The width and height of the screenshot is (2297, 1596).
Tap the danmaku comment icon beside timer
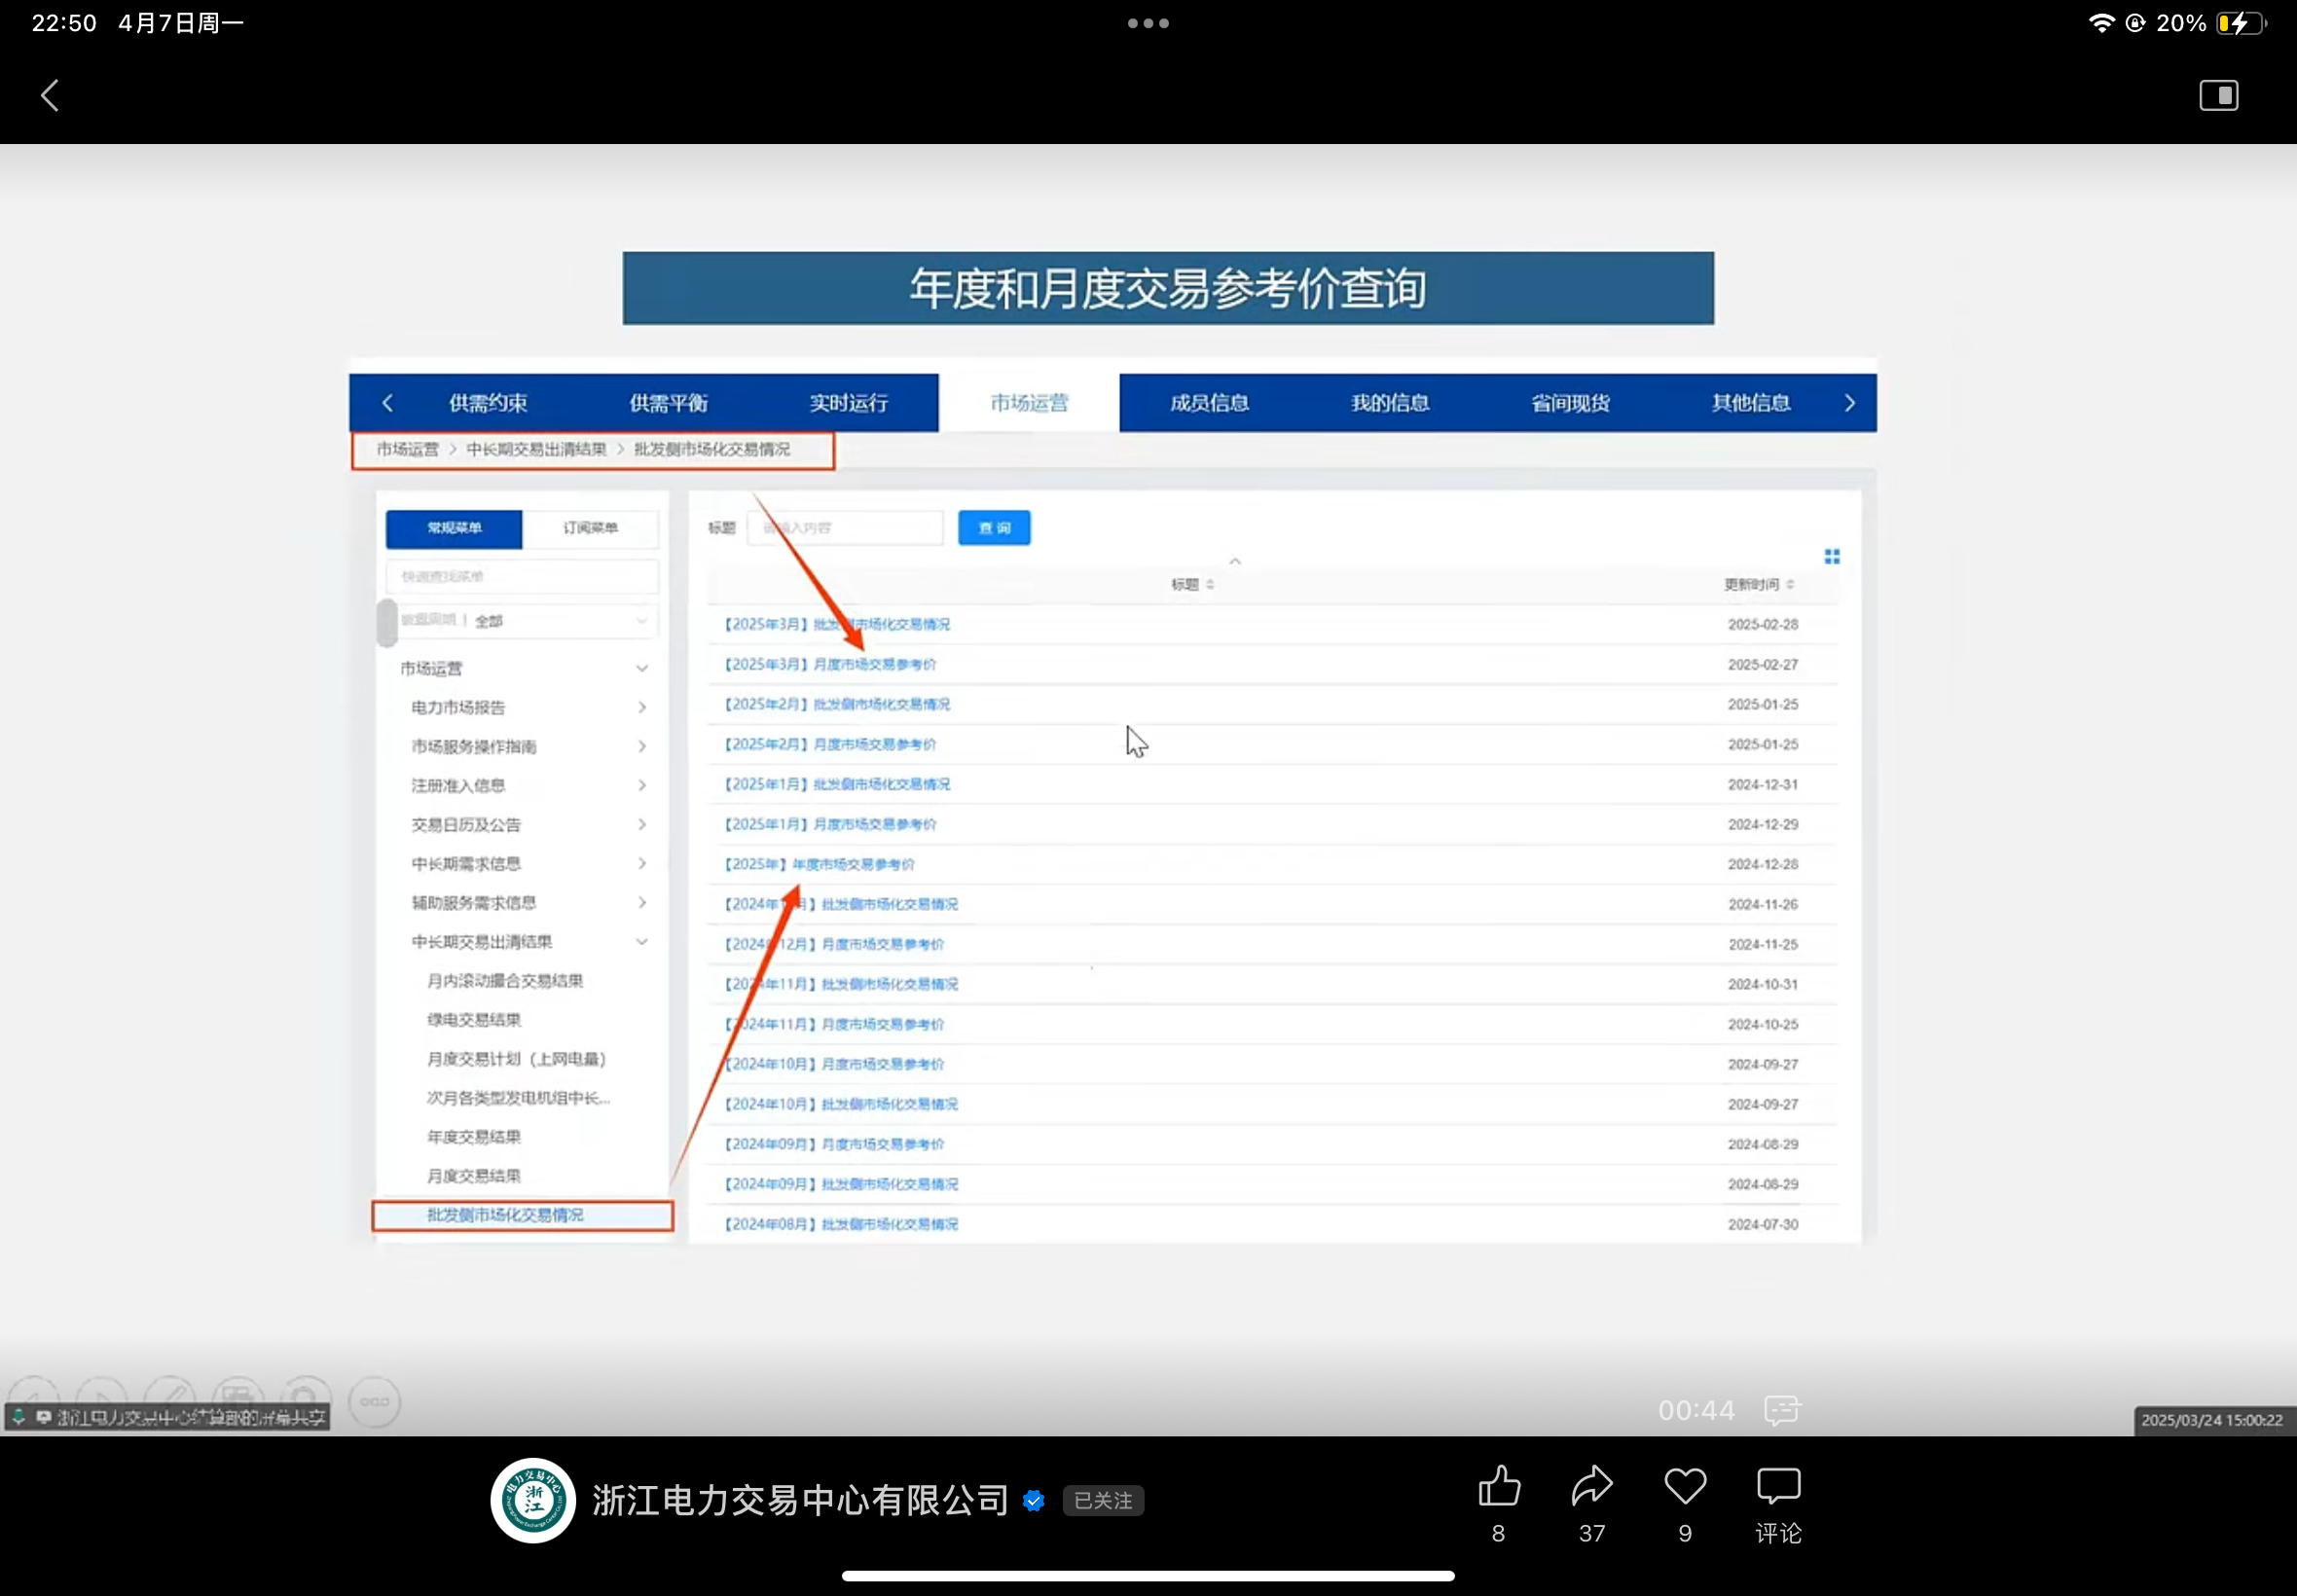pos(1781,1410)
